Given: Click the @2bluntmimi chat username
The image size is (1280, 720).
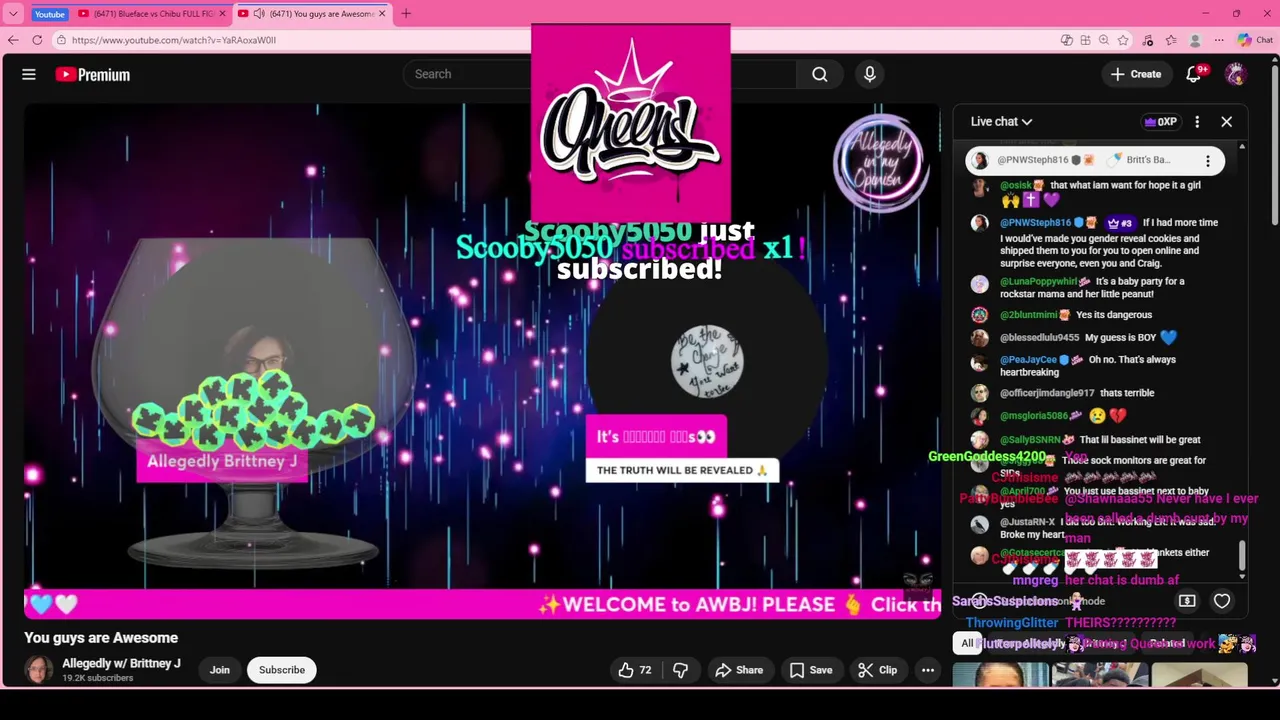Looking at the screenshot, I should [x=1029, y=315].
